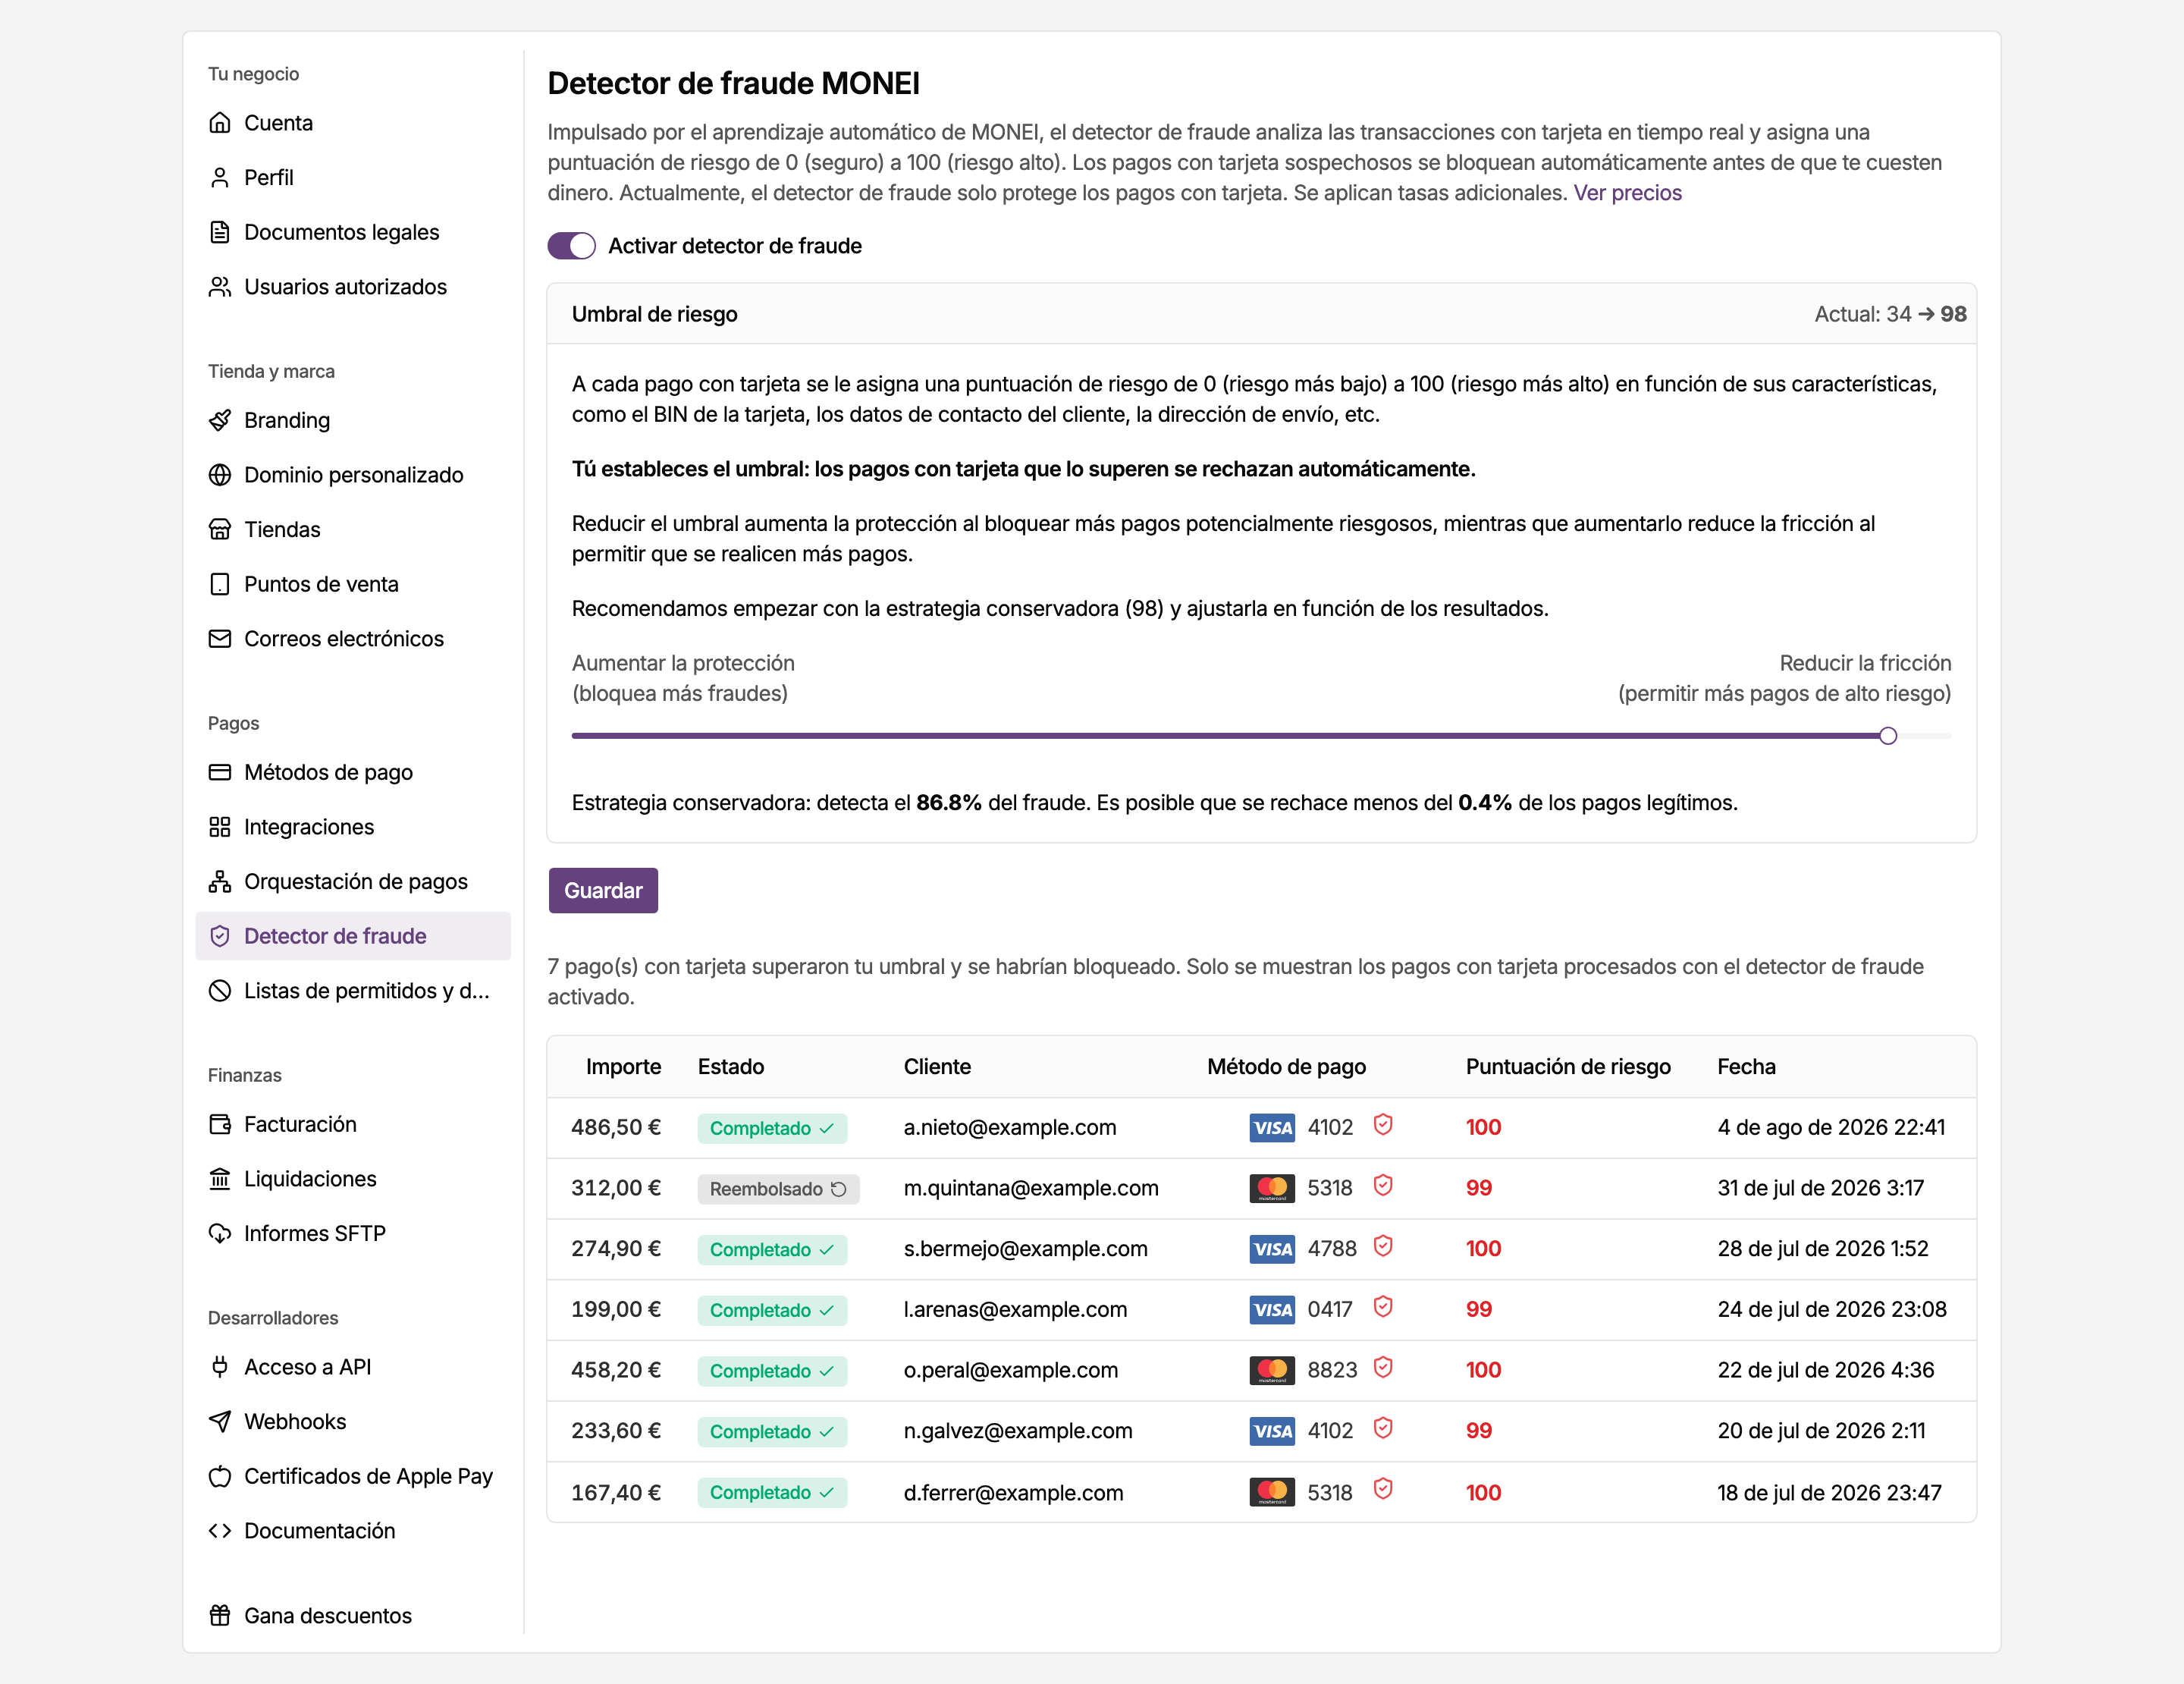Click Completado badge for l.arenas@example.com
The image size is (2184, 1684).
coord(772,1310)
